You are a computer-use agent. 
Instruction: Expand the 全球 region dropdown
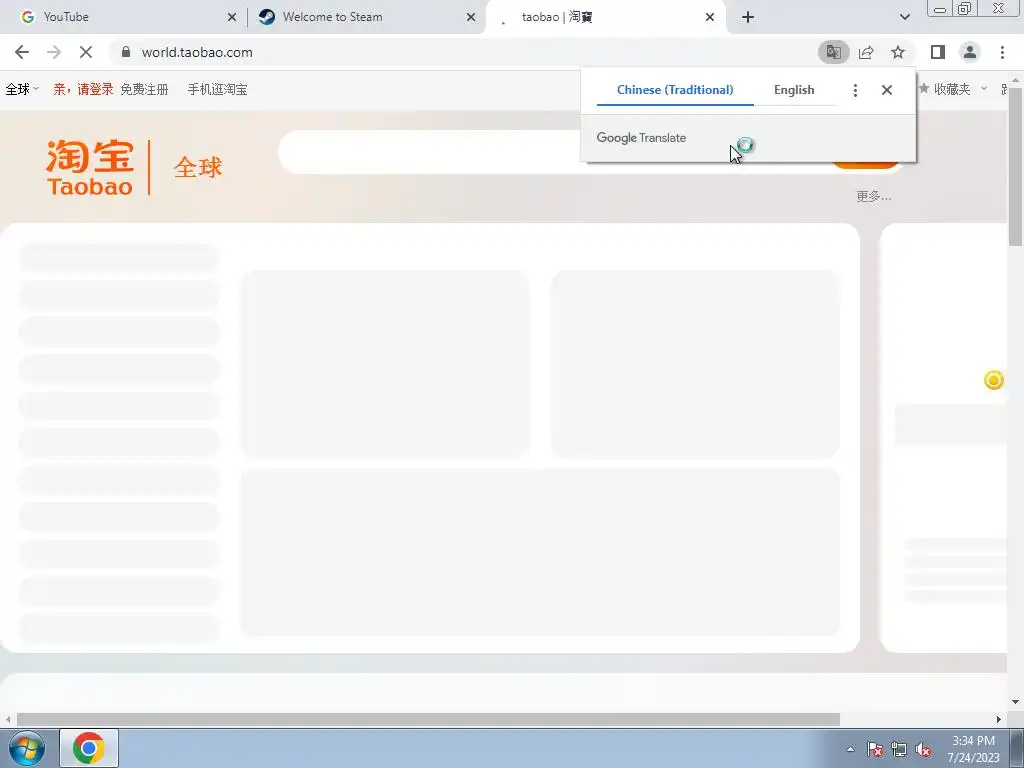pos(22,89)
